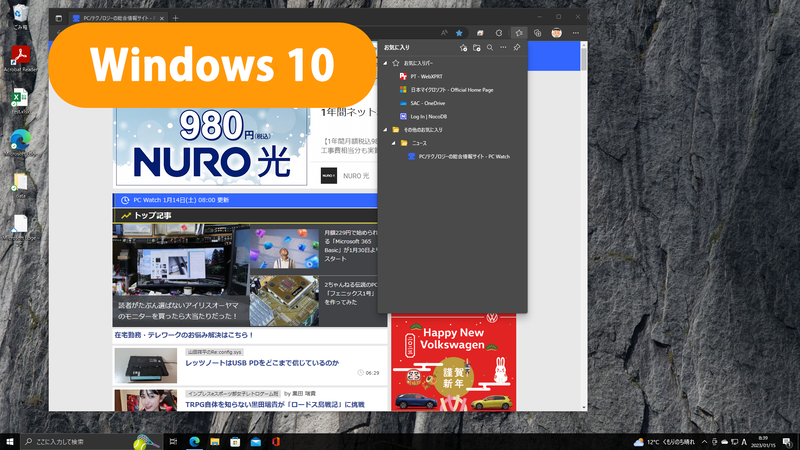Viewport: 800px width, 450px height.
Task: Select the Recycle Bin desktop icon
Action: (x=20, y=17)
